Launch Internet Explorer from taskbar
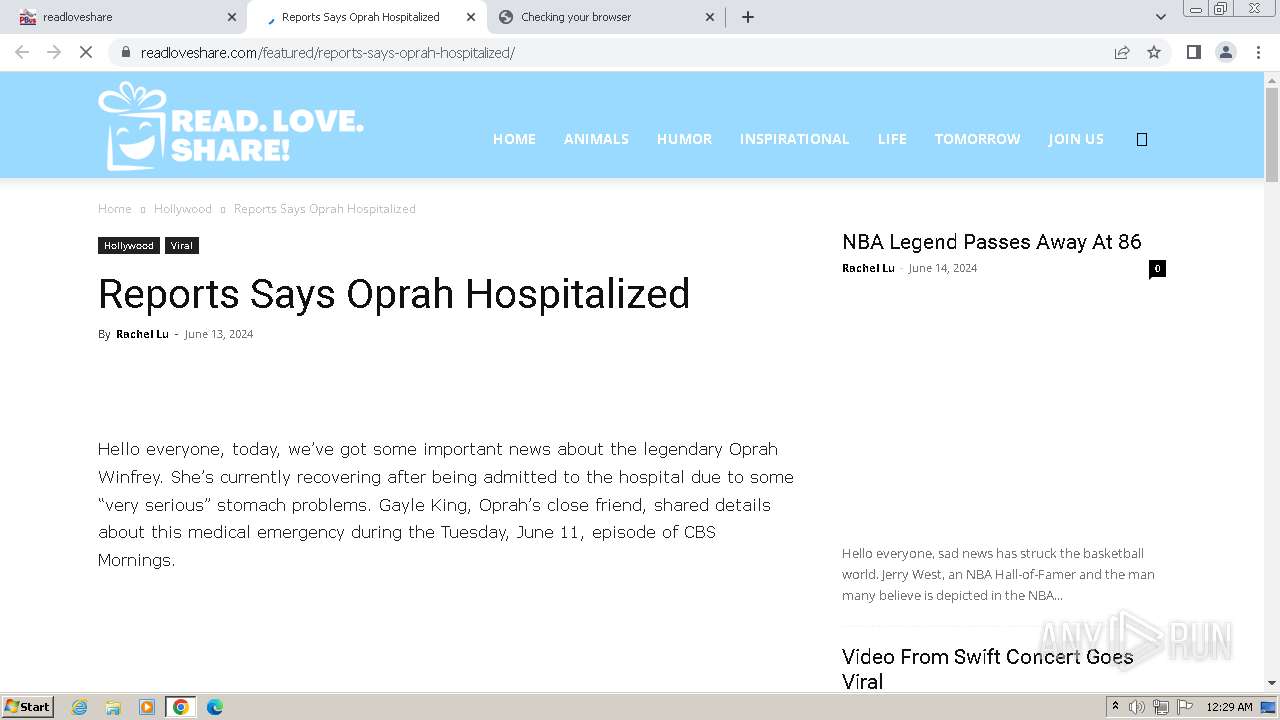Image resolution: width=1280 pixels, height=720 pixels. click(80, 707)
